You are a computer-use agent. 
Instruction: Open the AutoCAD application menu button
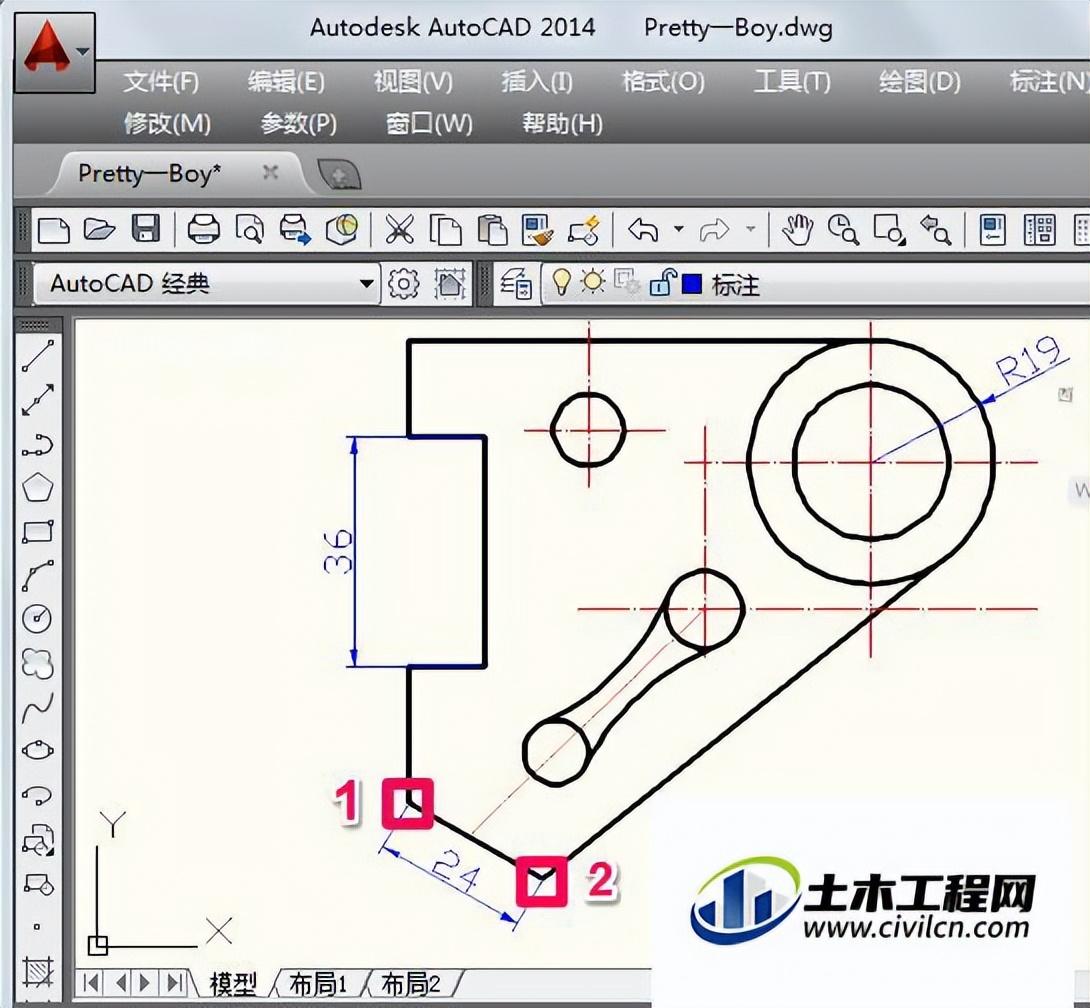tap(55, 52)
